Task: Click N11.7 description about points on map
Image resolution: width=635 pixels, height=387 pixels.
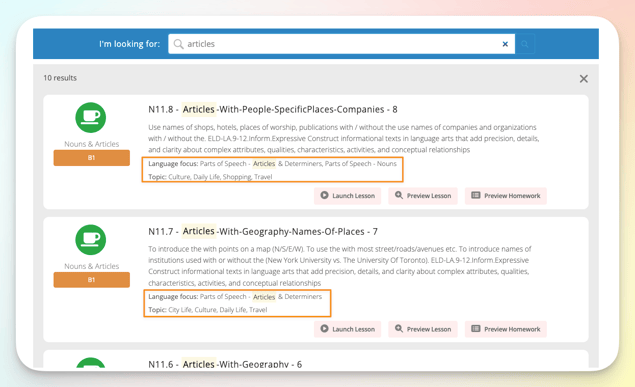Action: pos(340,266)
